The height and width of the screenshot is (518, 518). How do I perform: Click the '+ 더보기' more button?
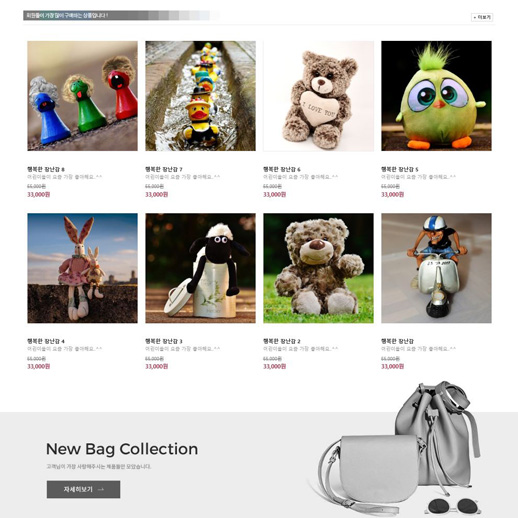coord(482,17)
